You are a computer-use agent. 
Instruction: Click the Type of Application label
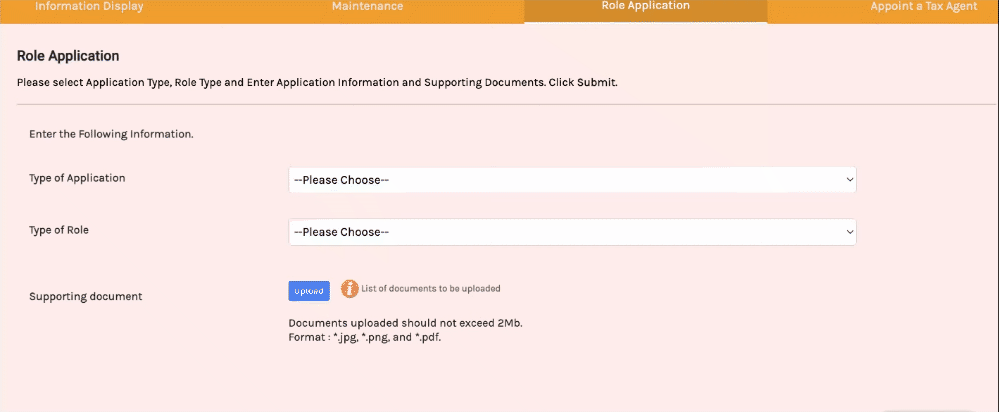[77, 178]
